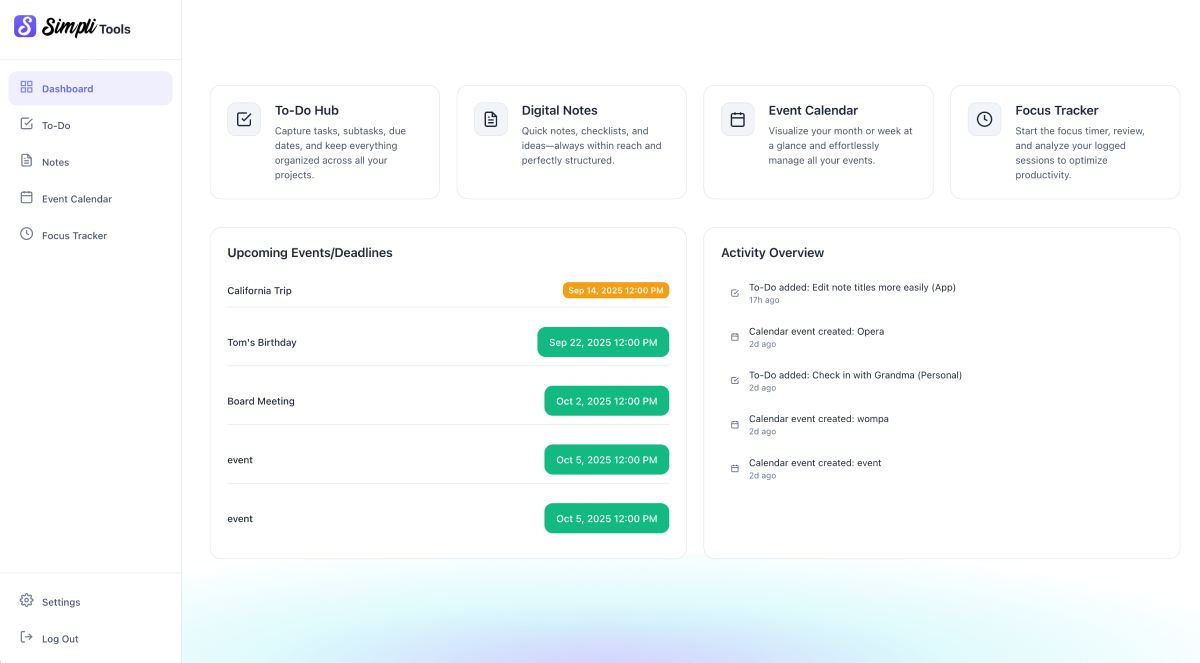Click the Digital Notes document icon
The image size is (1200, 663).
click(x=491, y=119)
